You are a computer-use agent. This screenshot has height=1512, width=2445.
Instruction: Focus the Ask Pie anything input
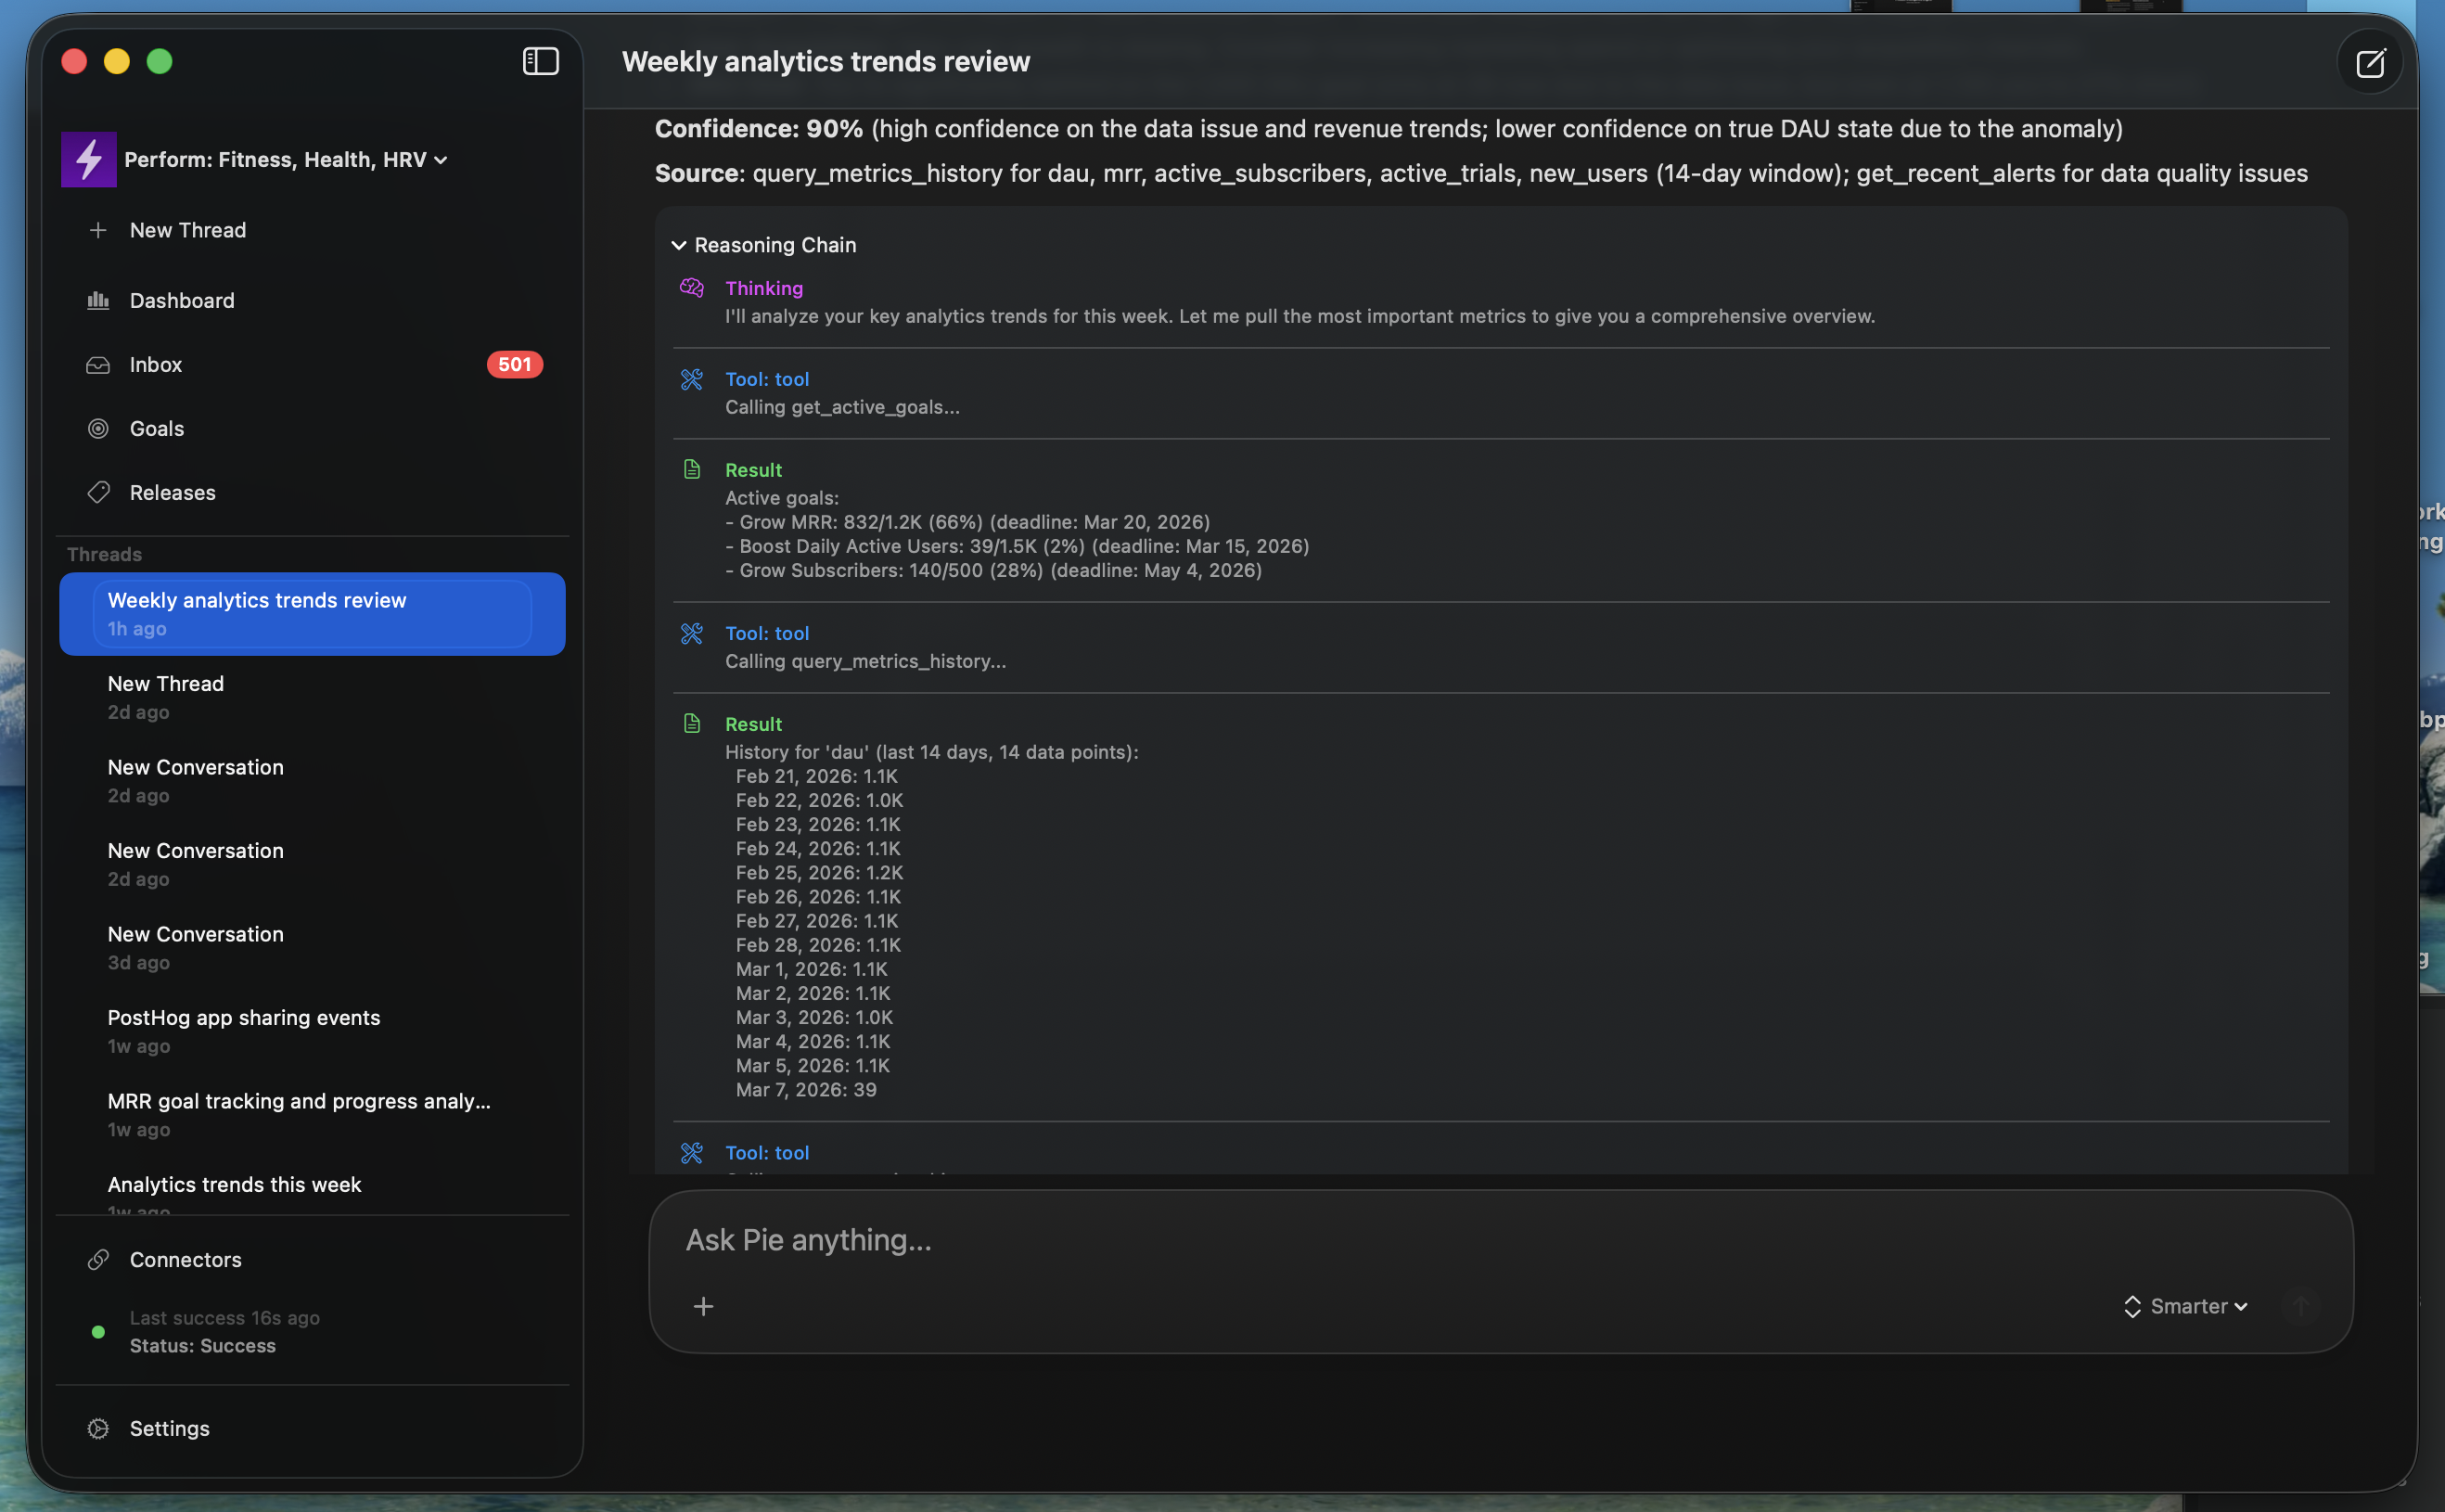click(1400, 1240)
